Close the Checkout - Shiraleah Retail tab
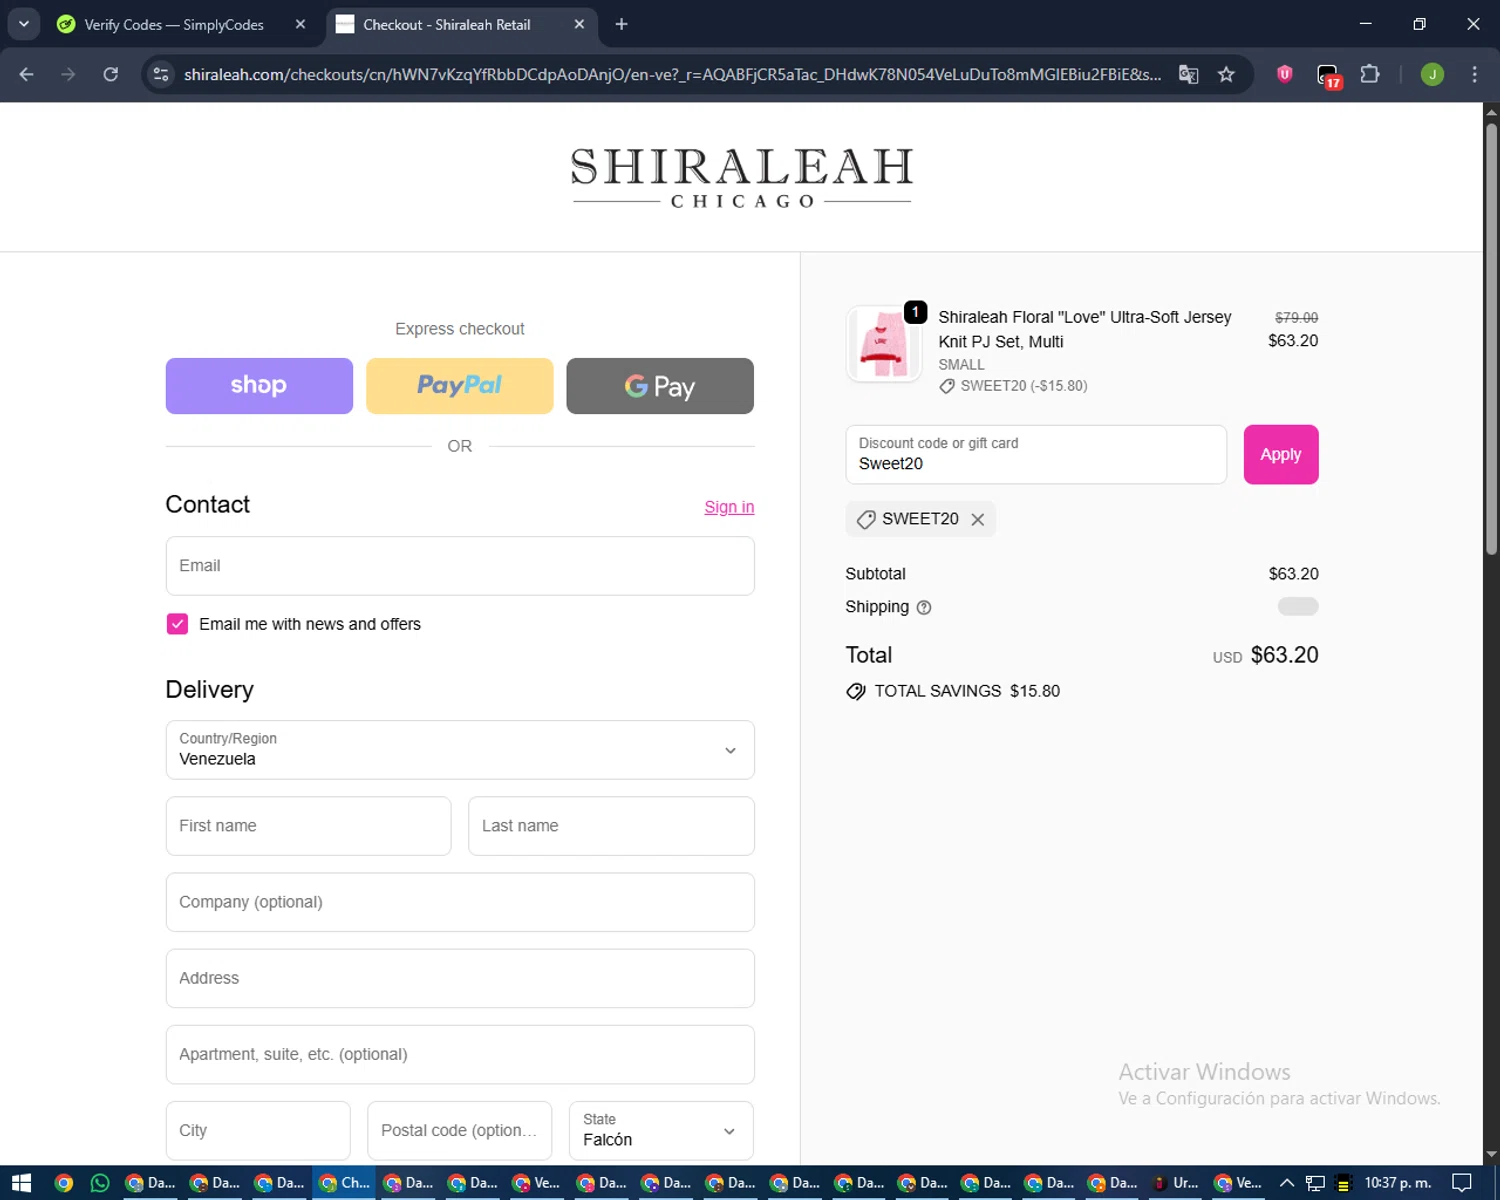The width and height of the screenshot is (1500, 1200). [579, 24]
